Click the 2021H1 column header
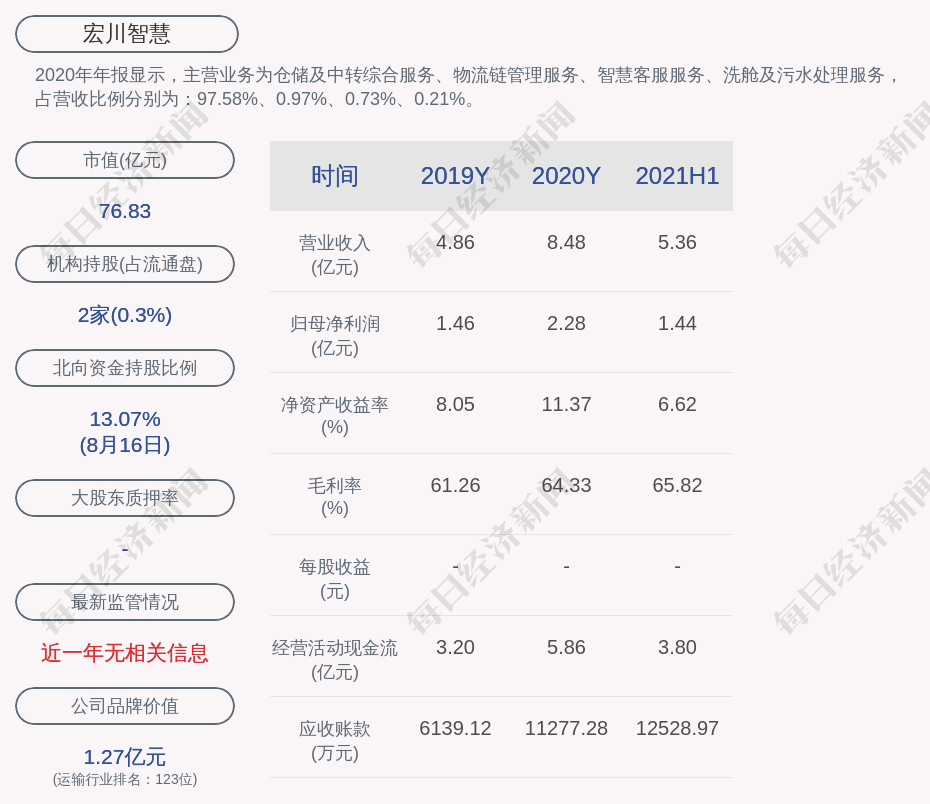Image resolution: width=930 pixels, height=804 pixels. coord(677,176)
